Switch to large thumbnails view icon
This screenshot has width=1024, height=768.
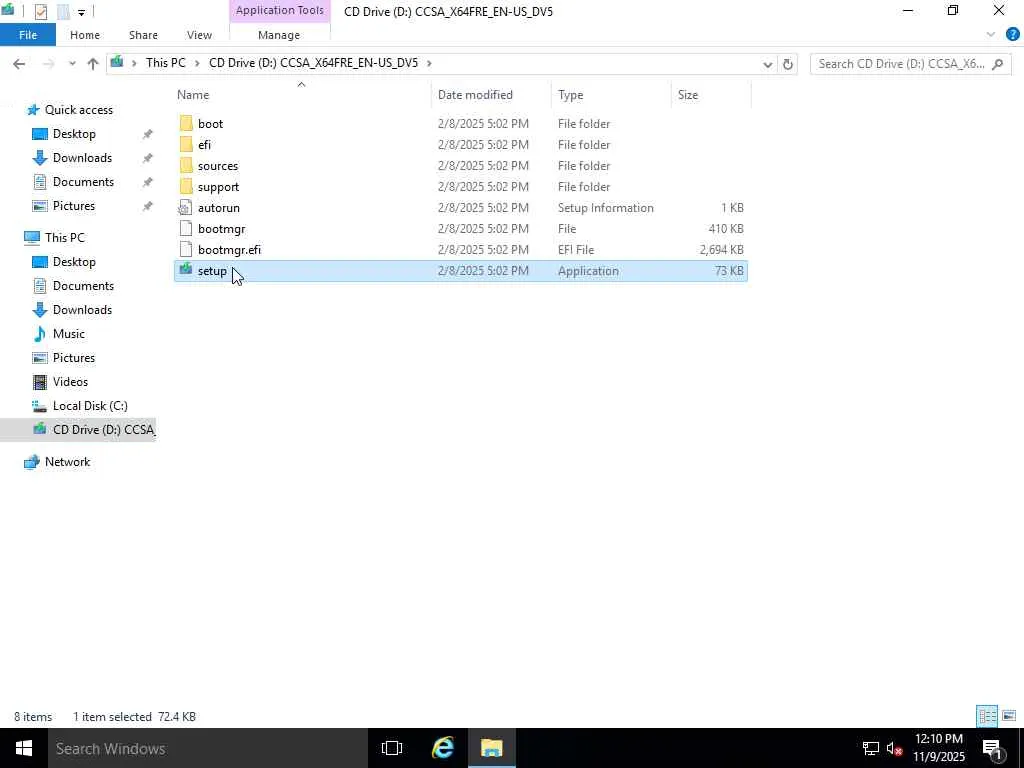coord(1009,716)
